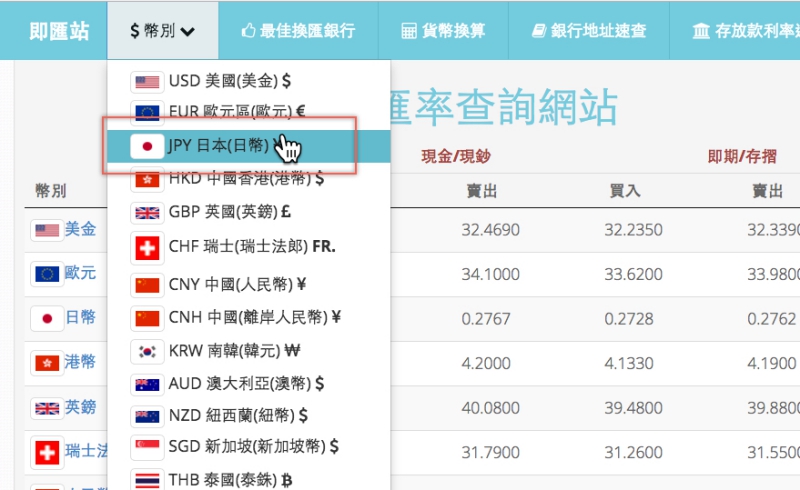Open 英鎊 link in rate table
This screenshot has height=490, width=800.
tap(81, 407)
